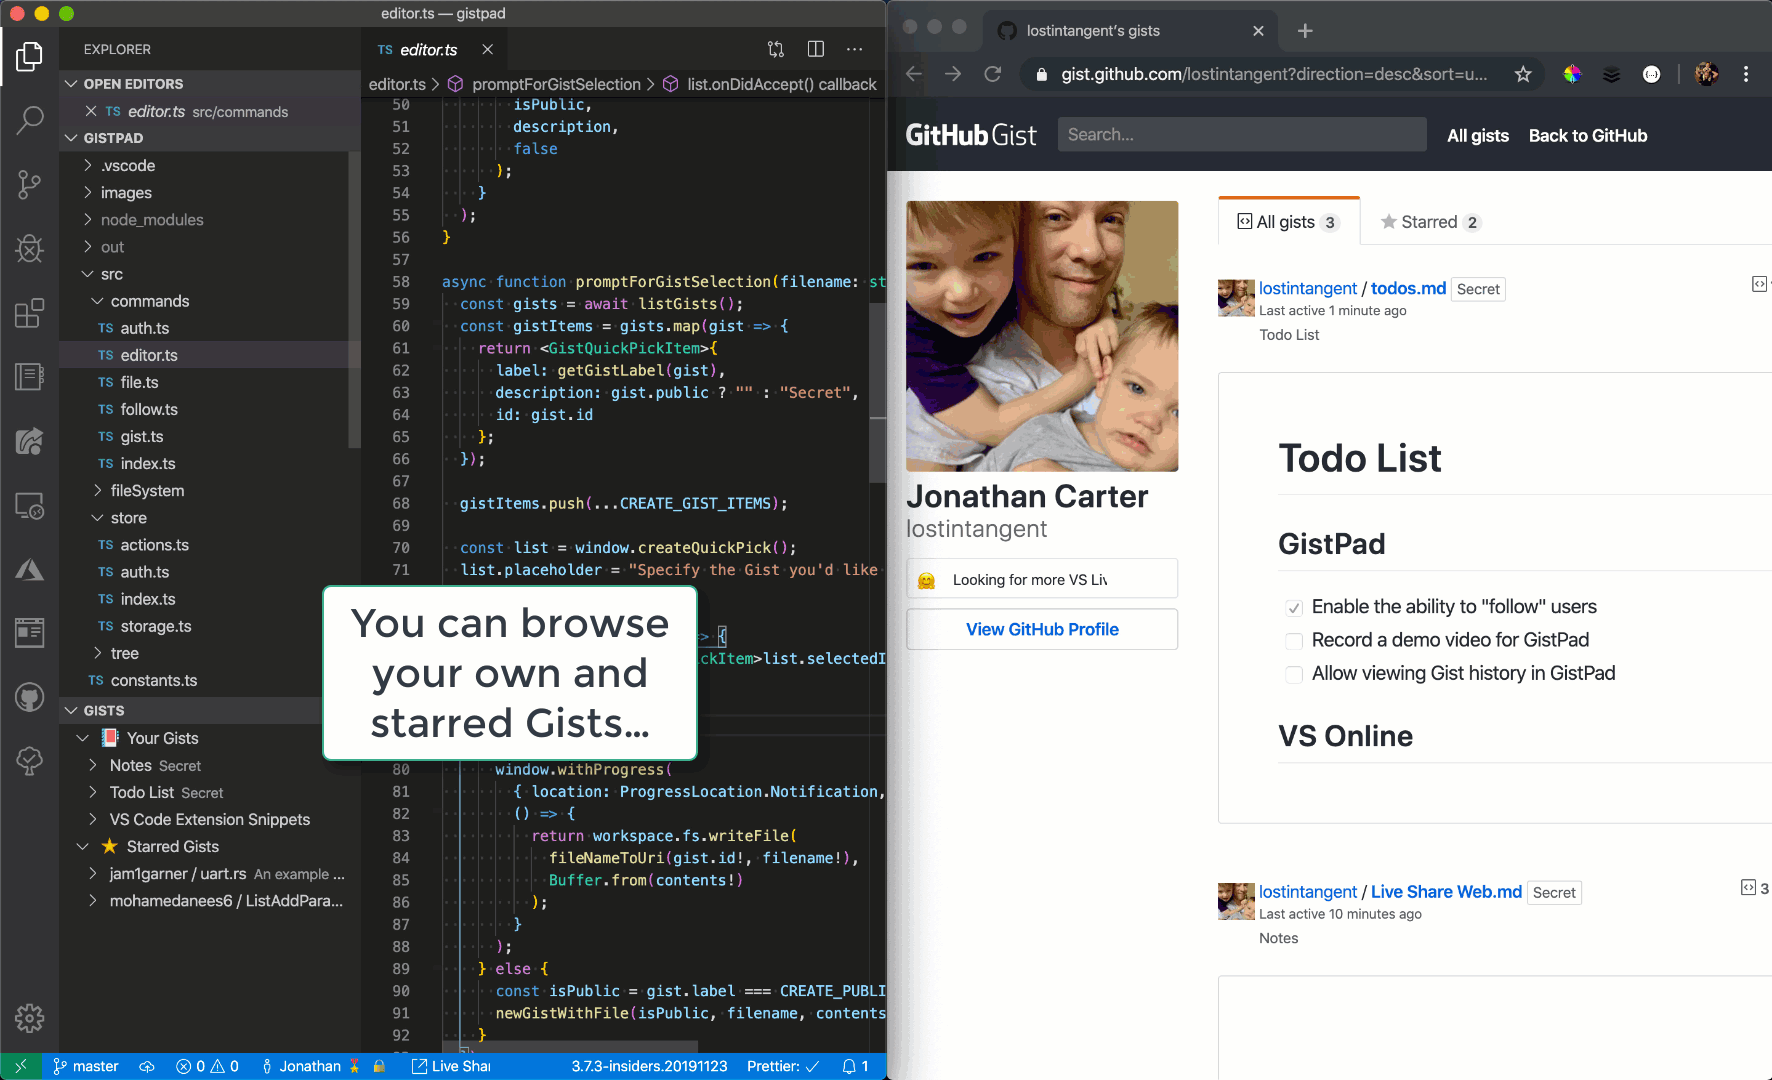Expand the node_modules folder

tap(151, 220)
